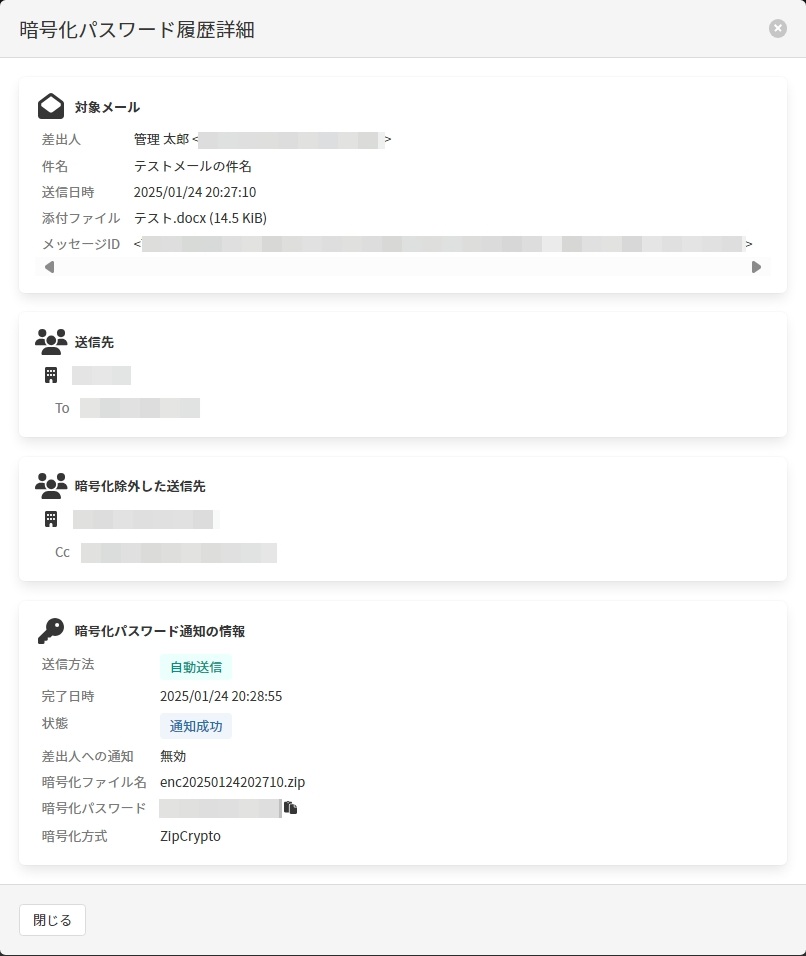Click the copy password icon

click(291, 808)
